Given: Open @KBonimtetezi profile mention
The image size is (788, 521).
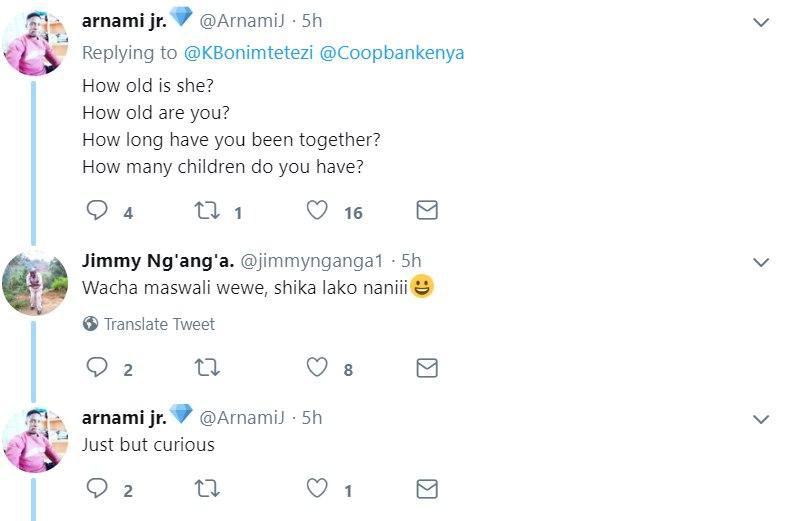Looking at the screenshot, I should point(248,53).
